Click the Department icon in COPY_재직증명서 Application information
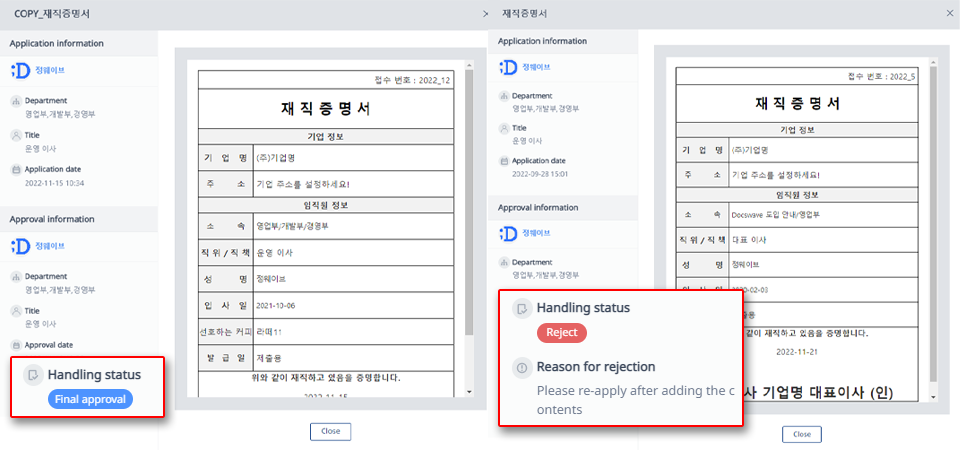The image size is (960, 450). 17,101
